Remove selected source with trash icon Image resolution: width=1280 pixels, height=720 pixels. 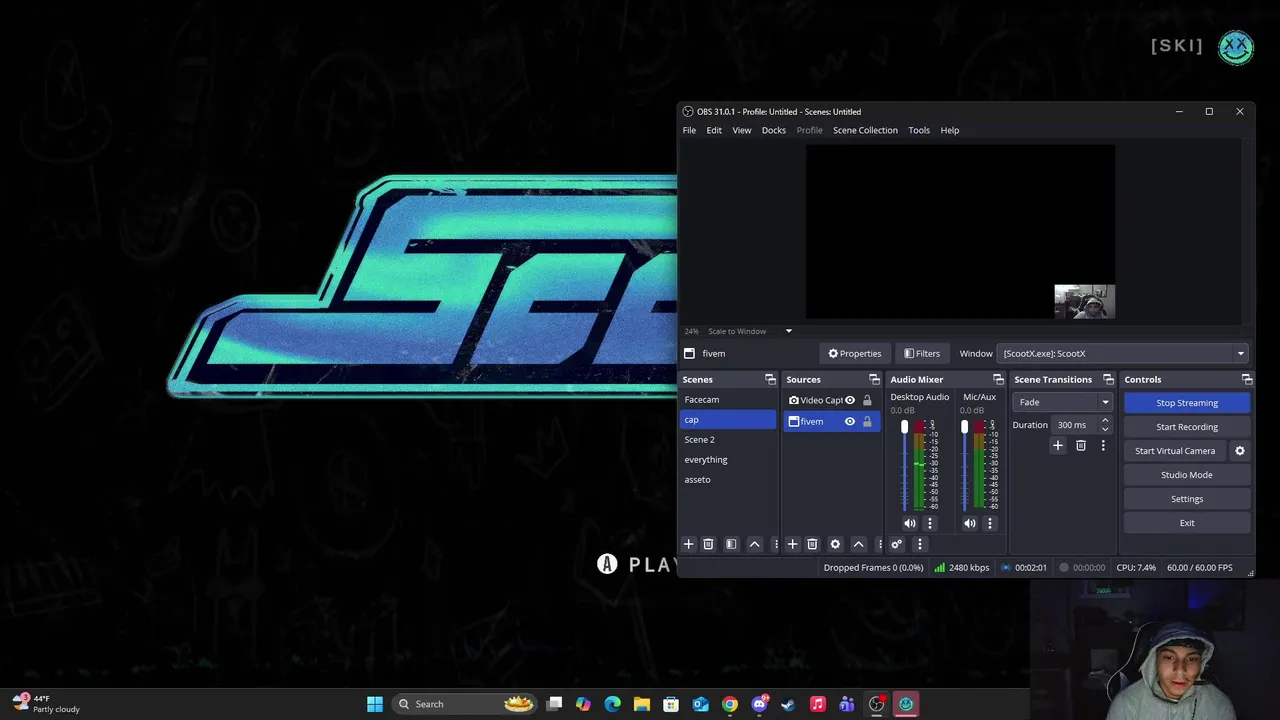click(812, 544)
